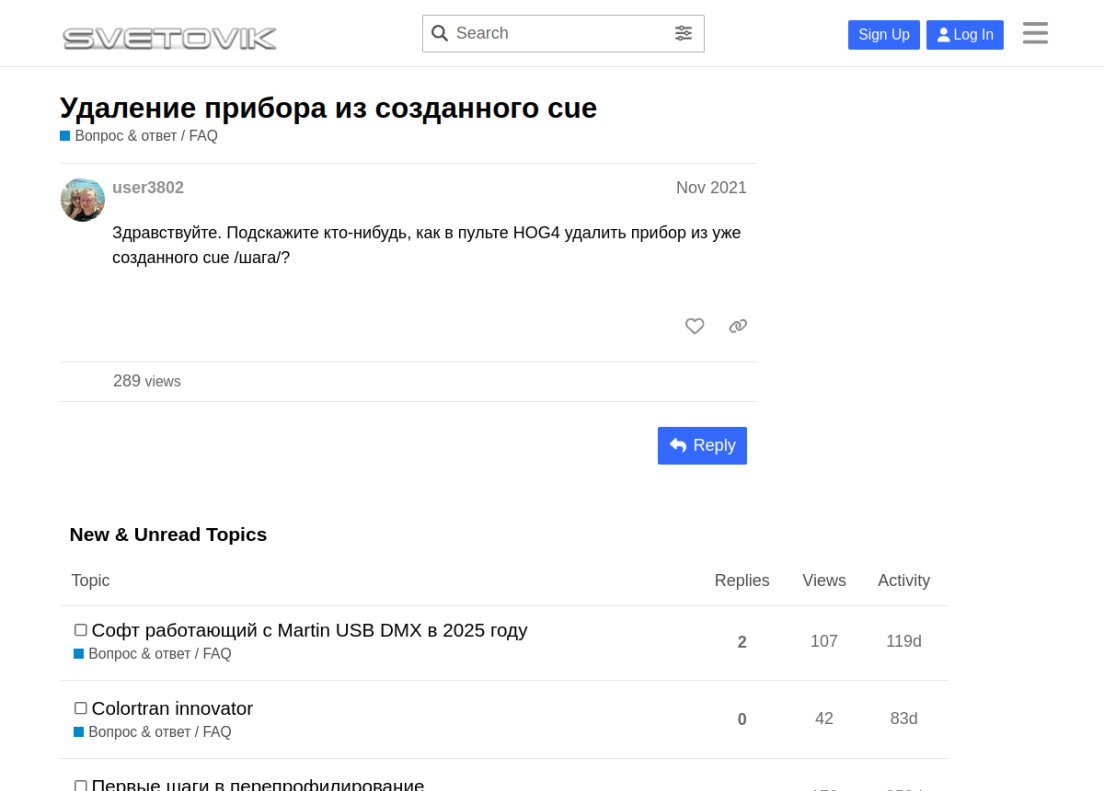
Task: Click 119d activity for Martin topic
Action: coord(903,641)
